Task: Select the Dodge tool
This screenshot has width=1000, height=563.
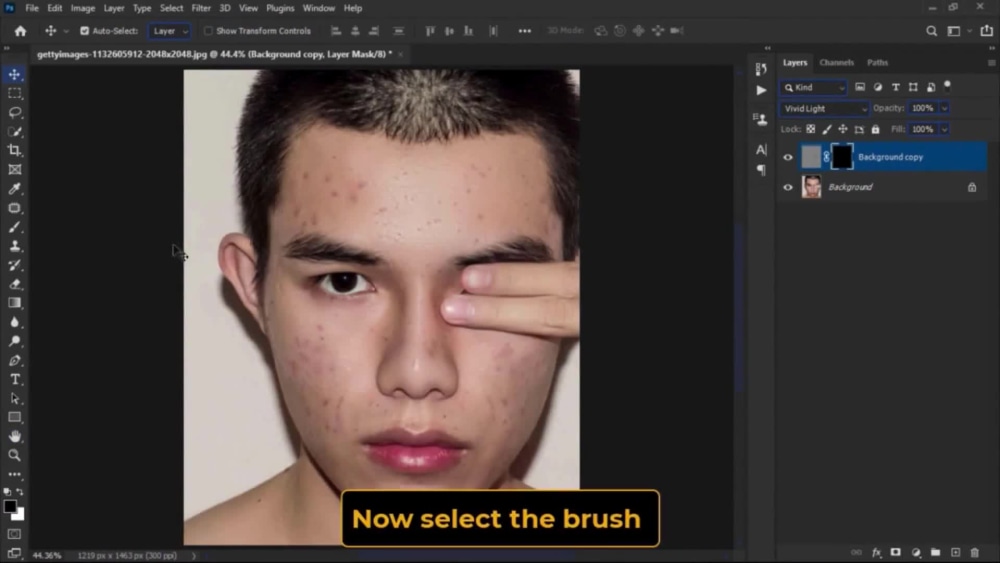Action: pos(15,341)
